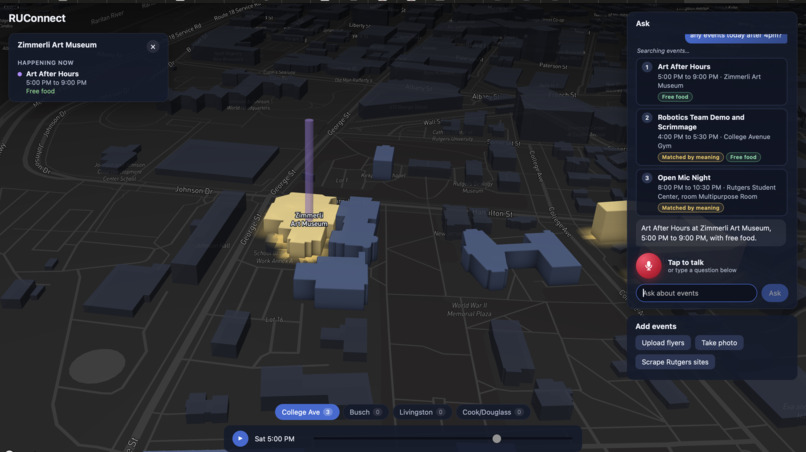This screenshot has height=452, width=806.
Task: Click the highlighted yellow building near College Ave
Action: tap(609, 221)
